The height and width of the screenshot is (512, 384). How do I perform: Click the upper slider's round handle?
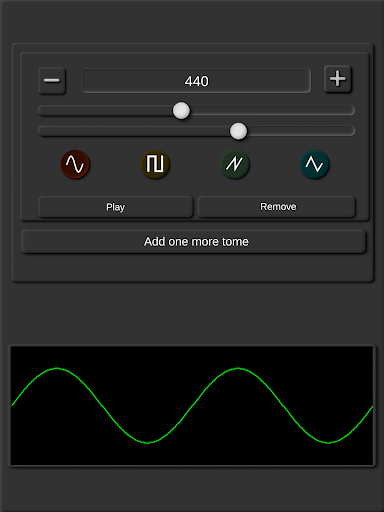(181, 111)
